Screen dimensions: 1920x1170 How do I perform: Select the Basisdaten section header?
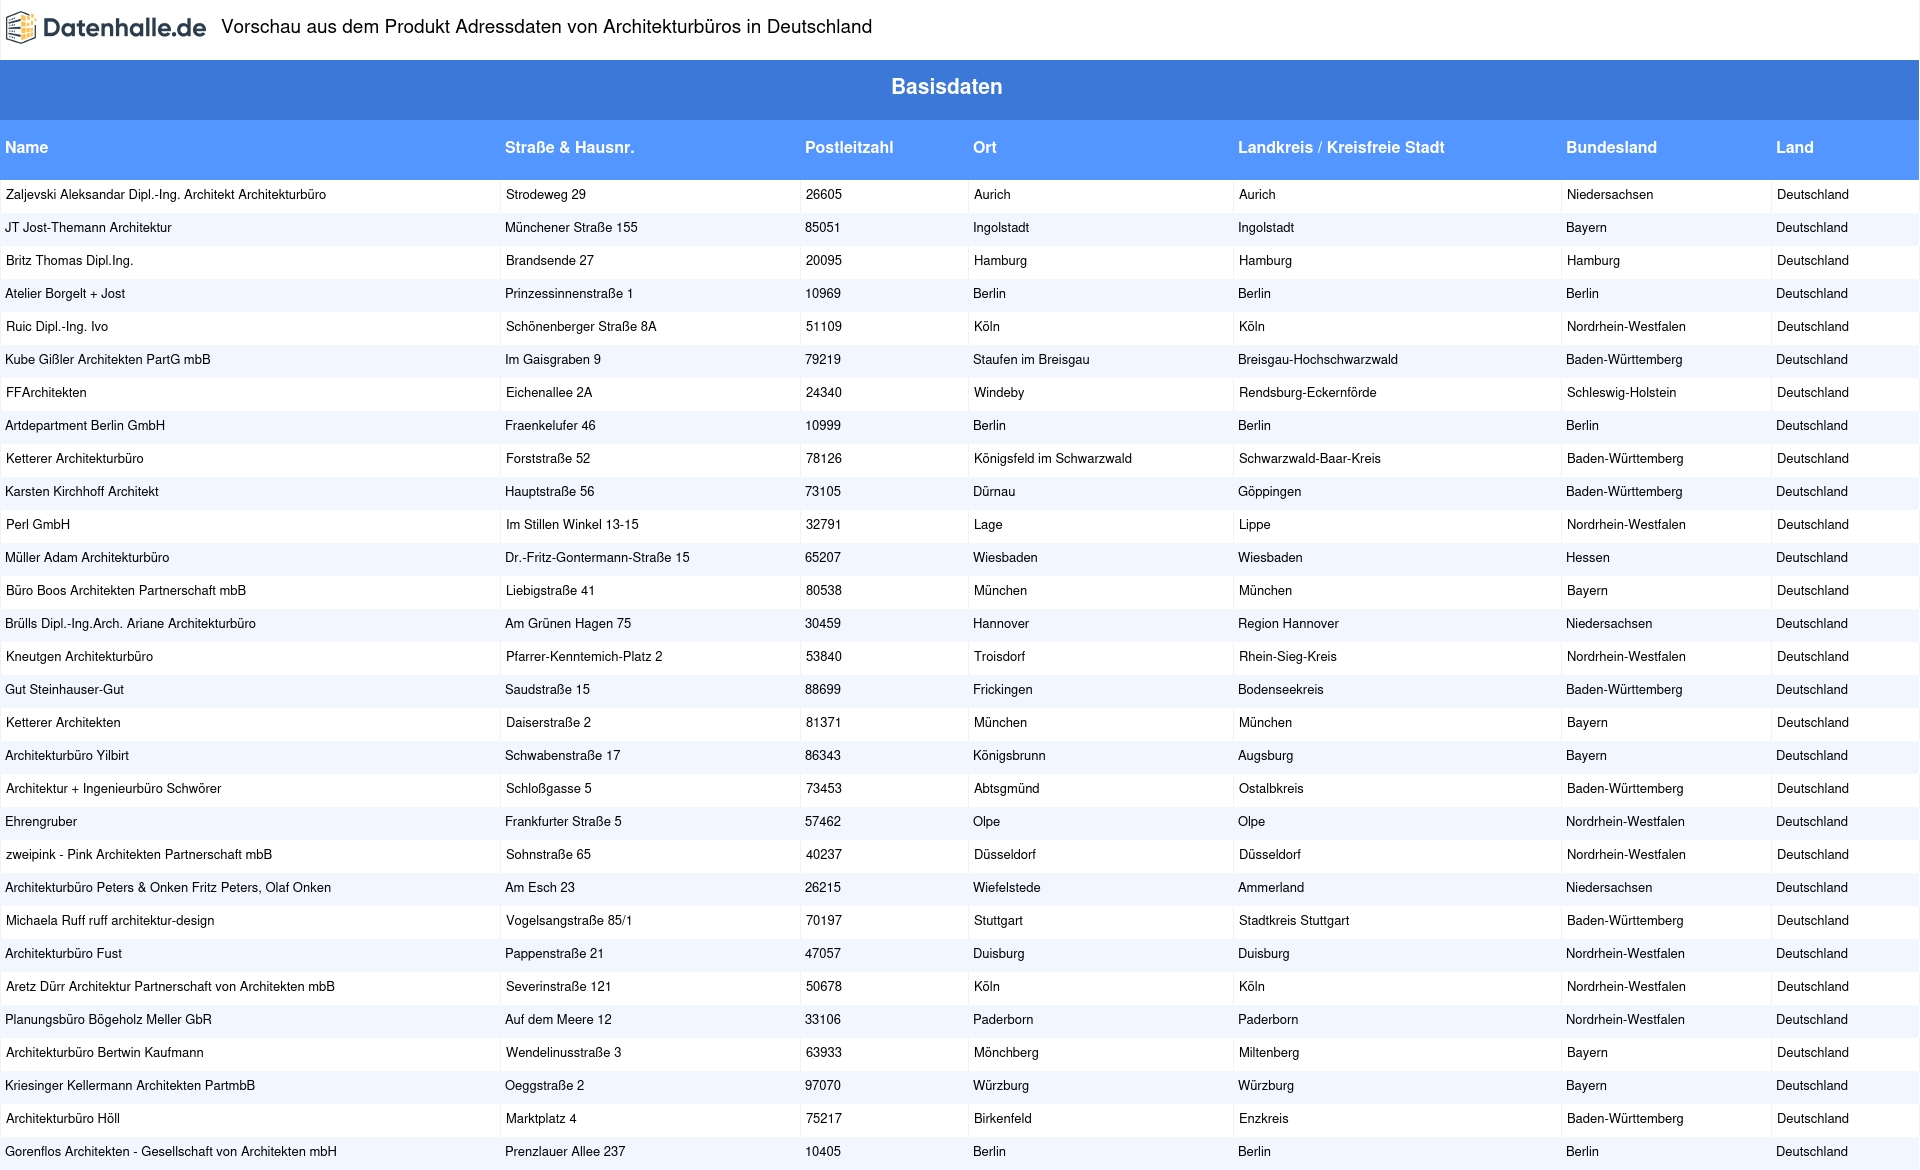point(946,87)
